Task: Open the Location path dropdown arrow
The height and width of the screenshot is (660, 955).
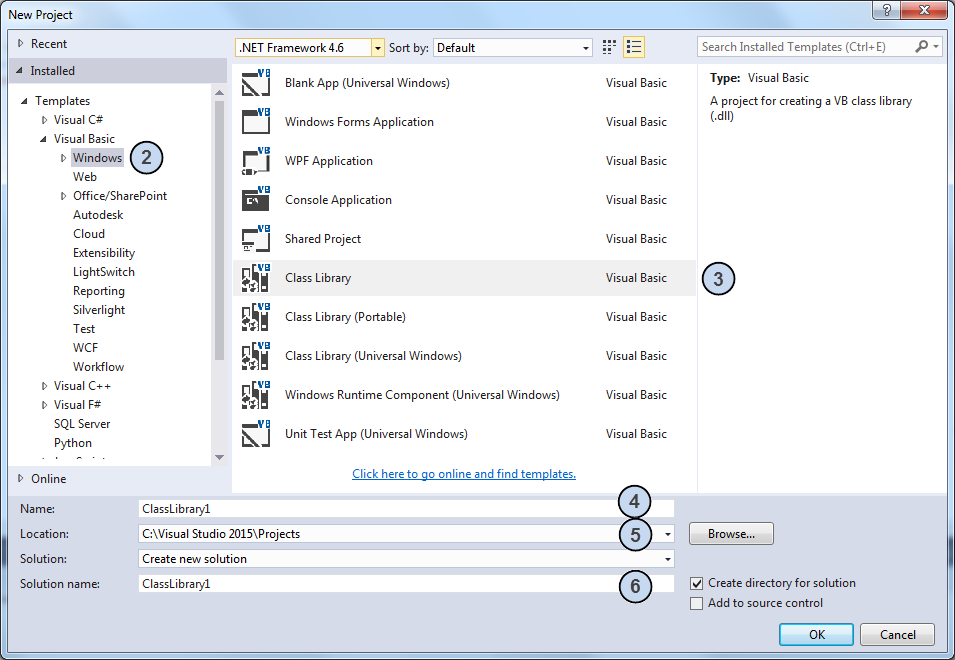Action: 668,534
